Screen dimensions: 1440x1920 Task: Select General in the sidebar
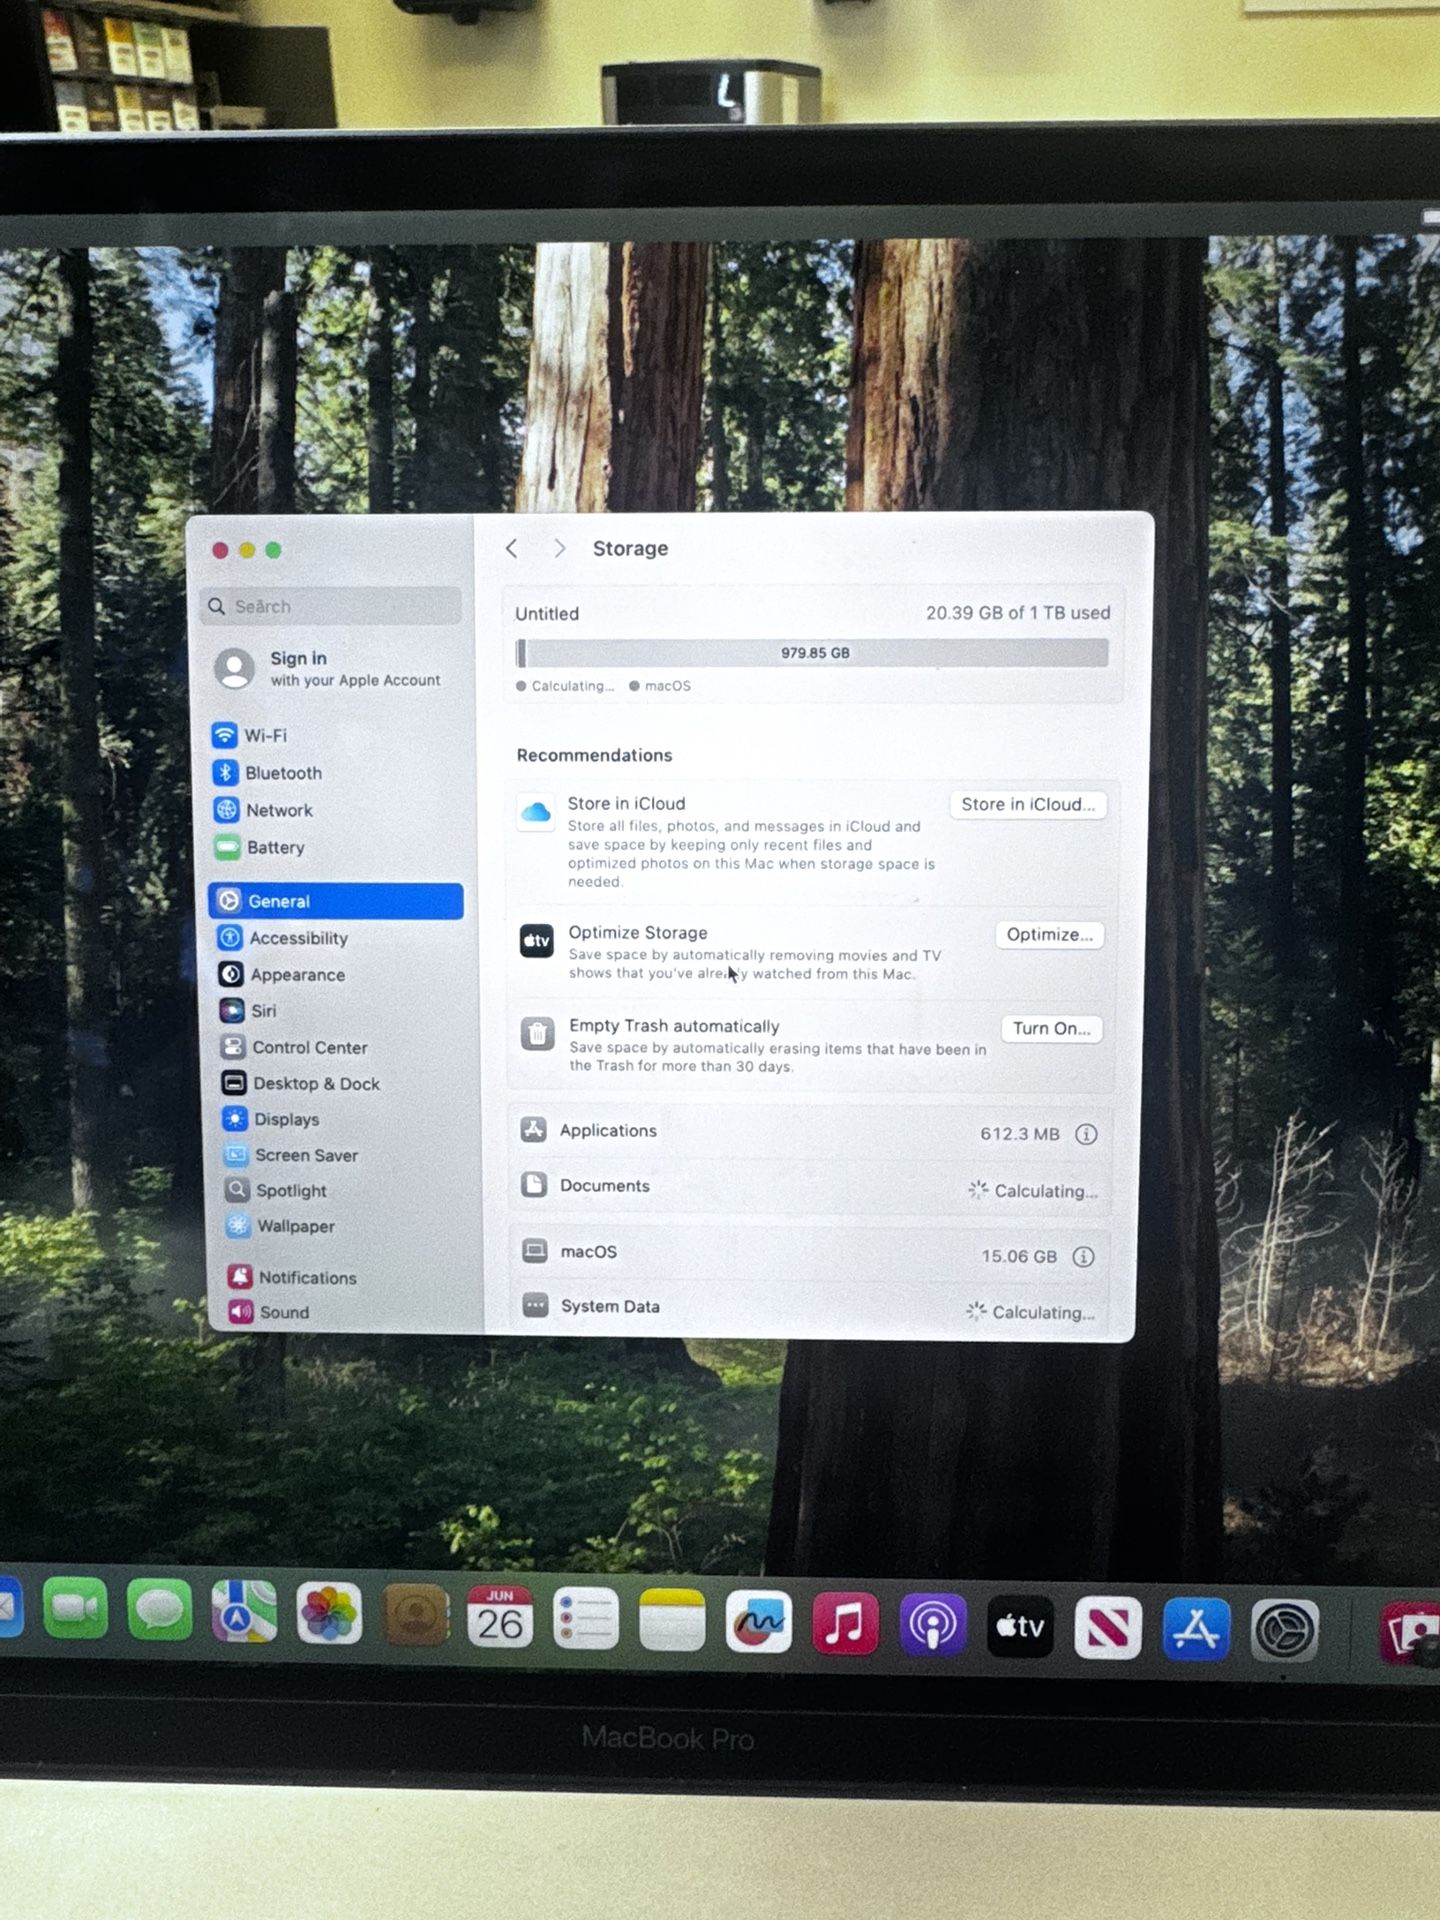point(336,901)
